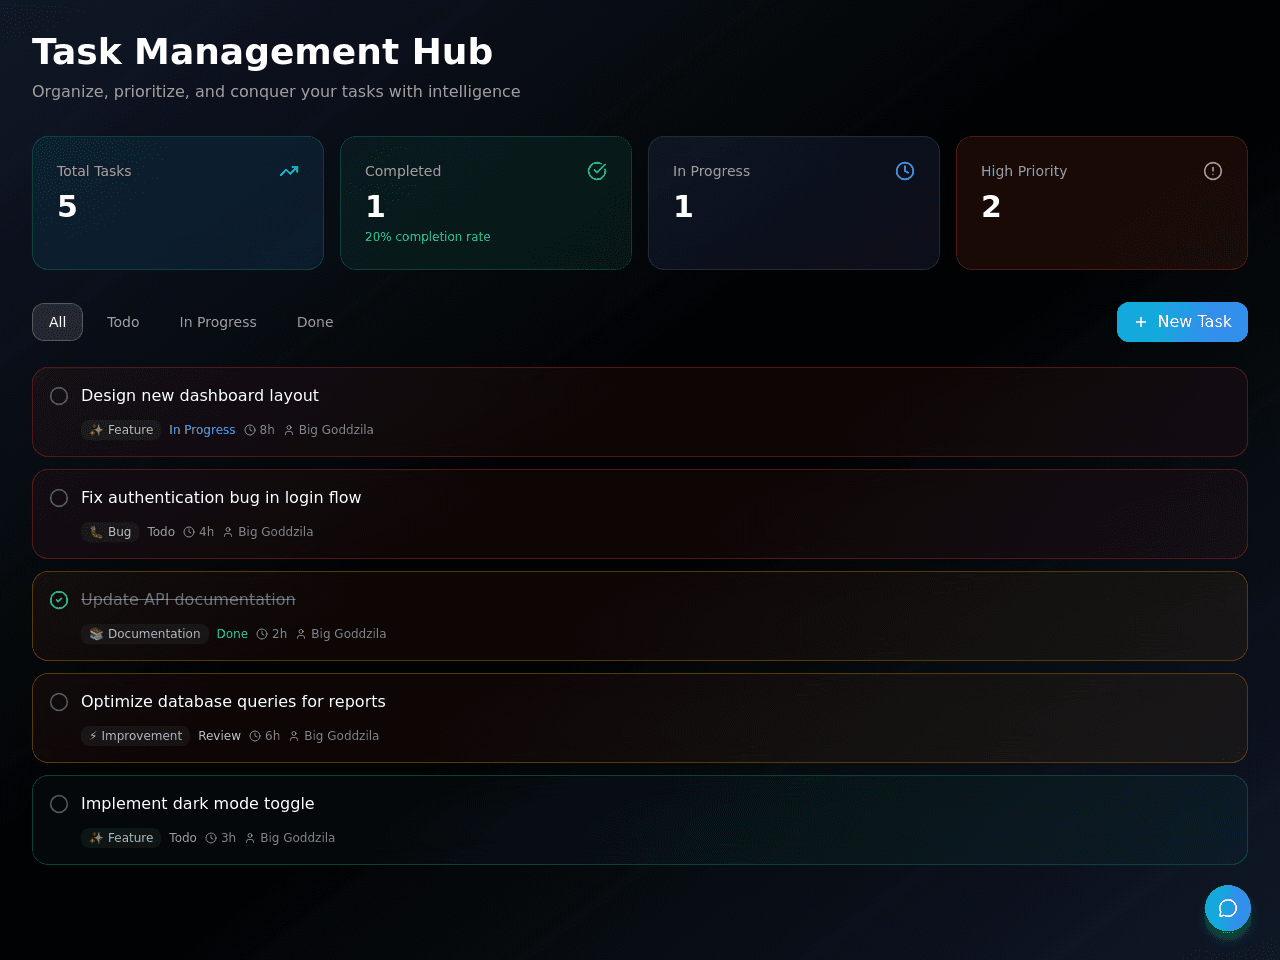Open the Completed stat card
The width and height of the screenshot is (1280, 960).
[486, 203]
